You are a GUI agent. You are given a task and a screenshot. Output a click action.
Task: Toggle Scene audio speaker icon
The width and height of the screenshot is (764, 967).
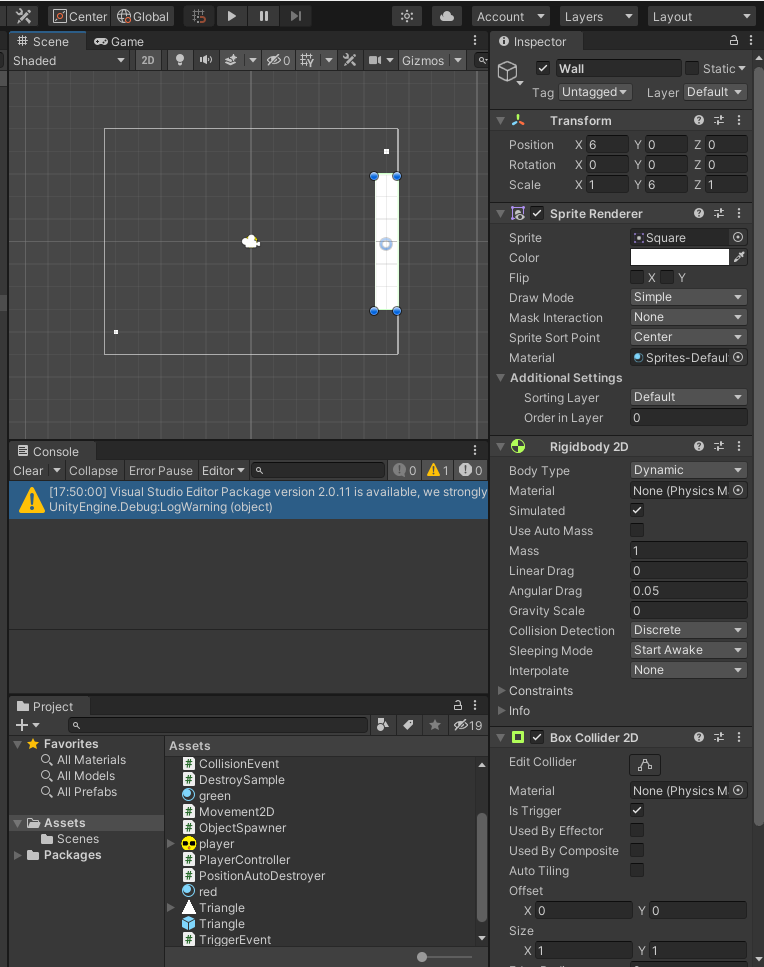pyautogui.click(x=206, y=60)
